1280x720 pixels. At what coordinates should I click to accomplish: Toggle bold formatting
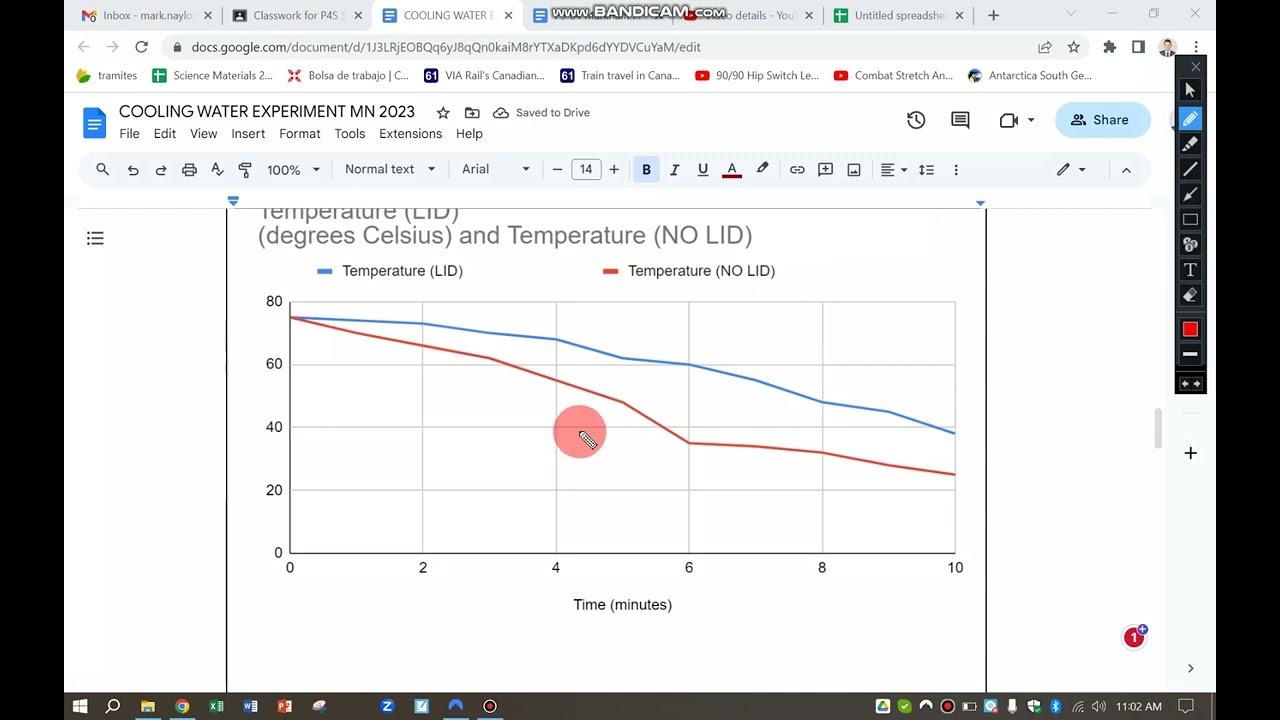coord(646,170)
